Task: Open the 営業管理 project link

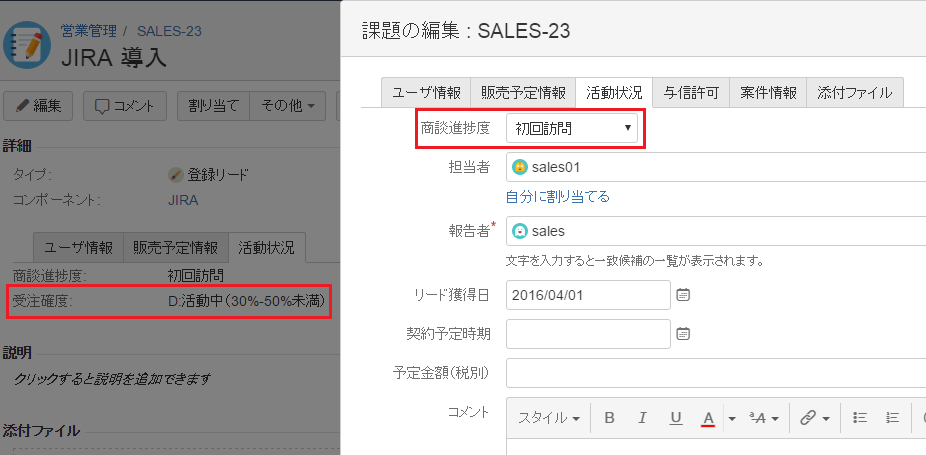Action: [x=89, y=31]
